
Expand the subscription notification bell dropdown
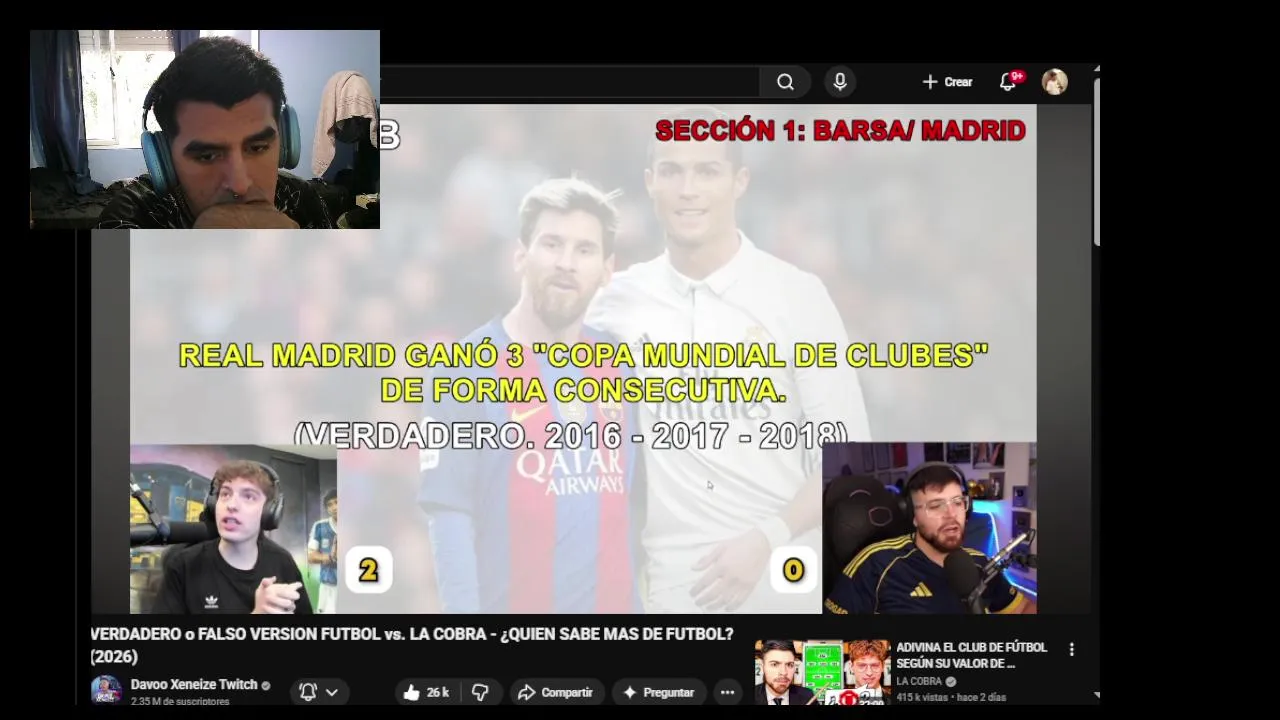[319, 692]
